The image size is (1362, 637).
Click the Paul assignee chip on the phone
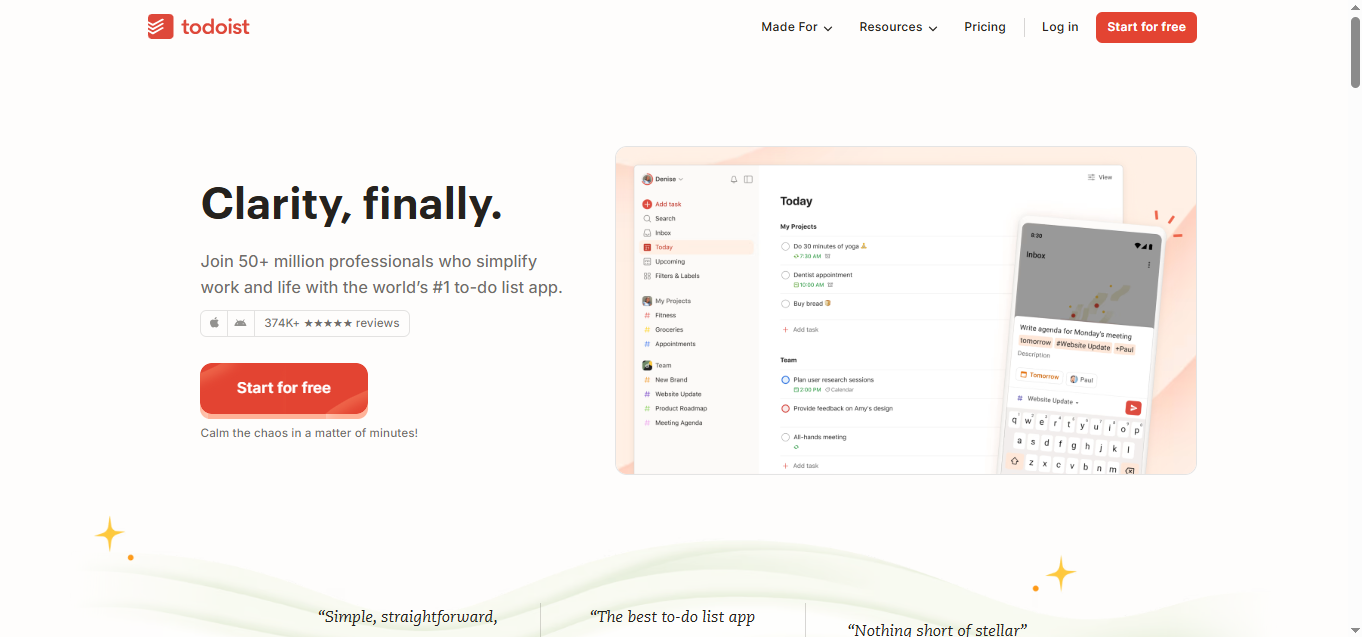[1081, 380]
